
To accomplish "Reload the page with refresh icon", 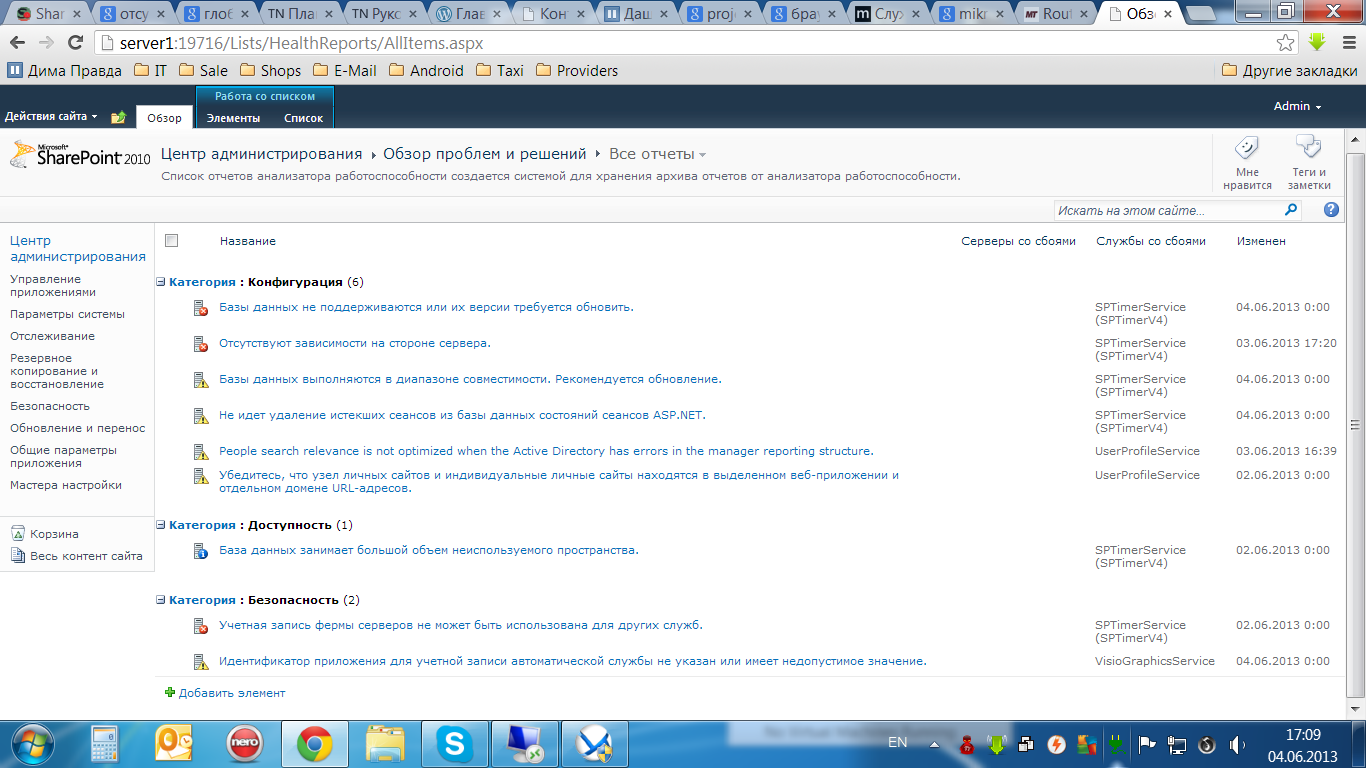I will pos(75,43).
